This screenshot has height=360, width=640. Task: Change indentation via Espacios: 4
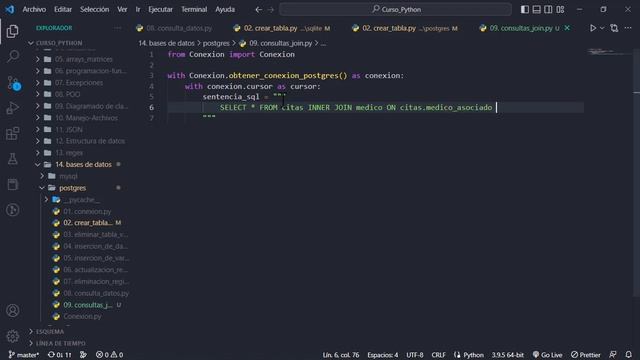(382, 355)
